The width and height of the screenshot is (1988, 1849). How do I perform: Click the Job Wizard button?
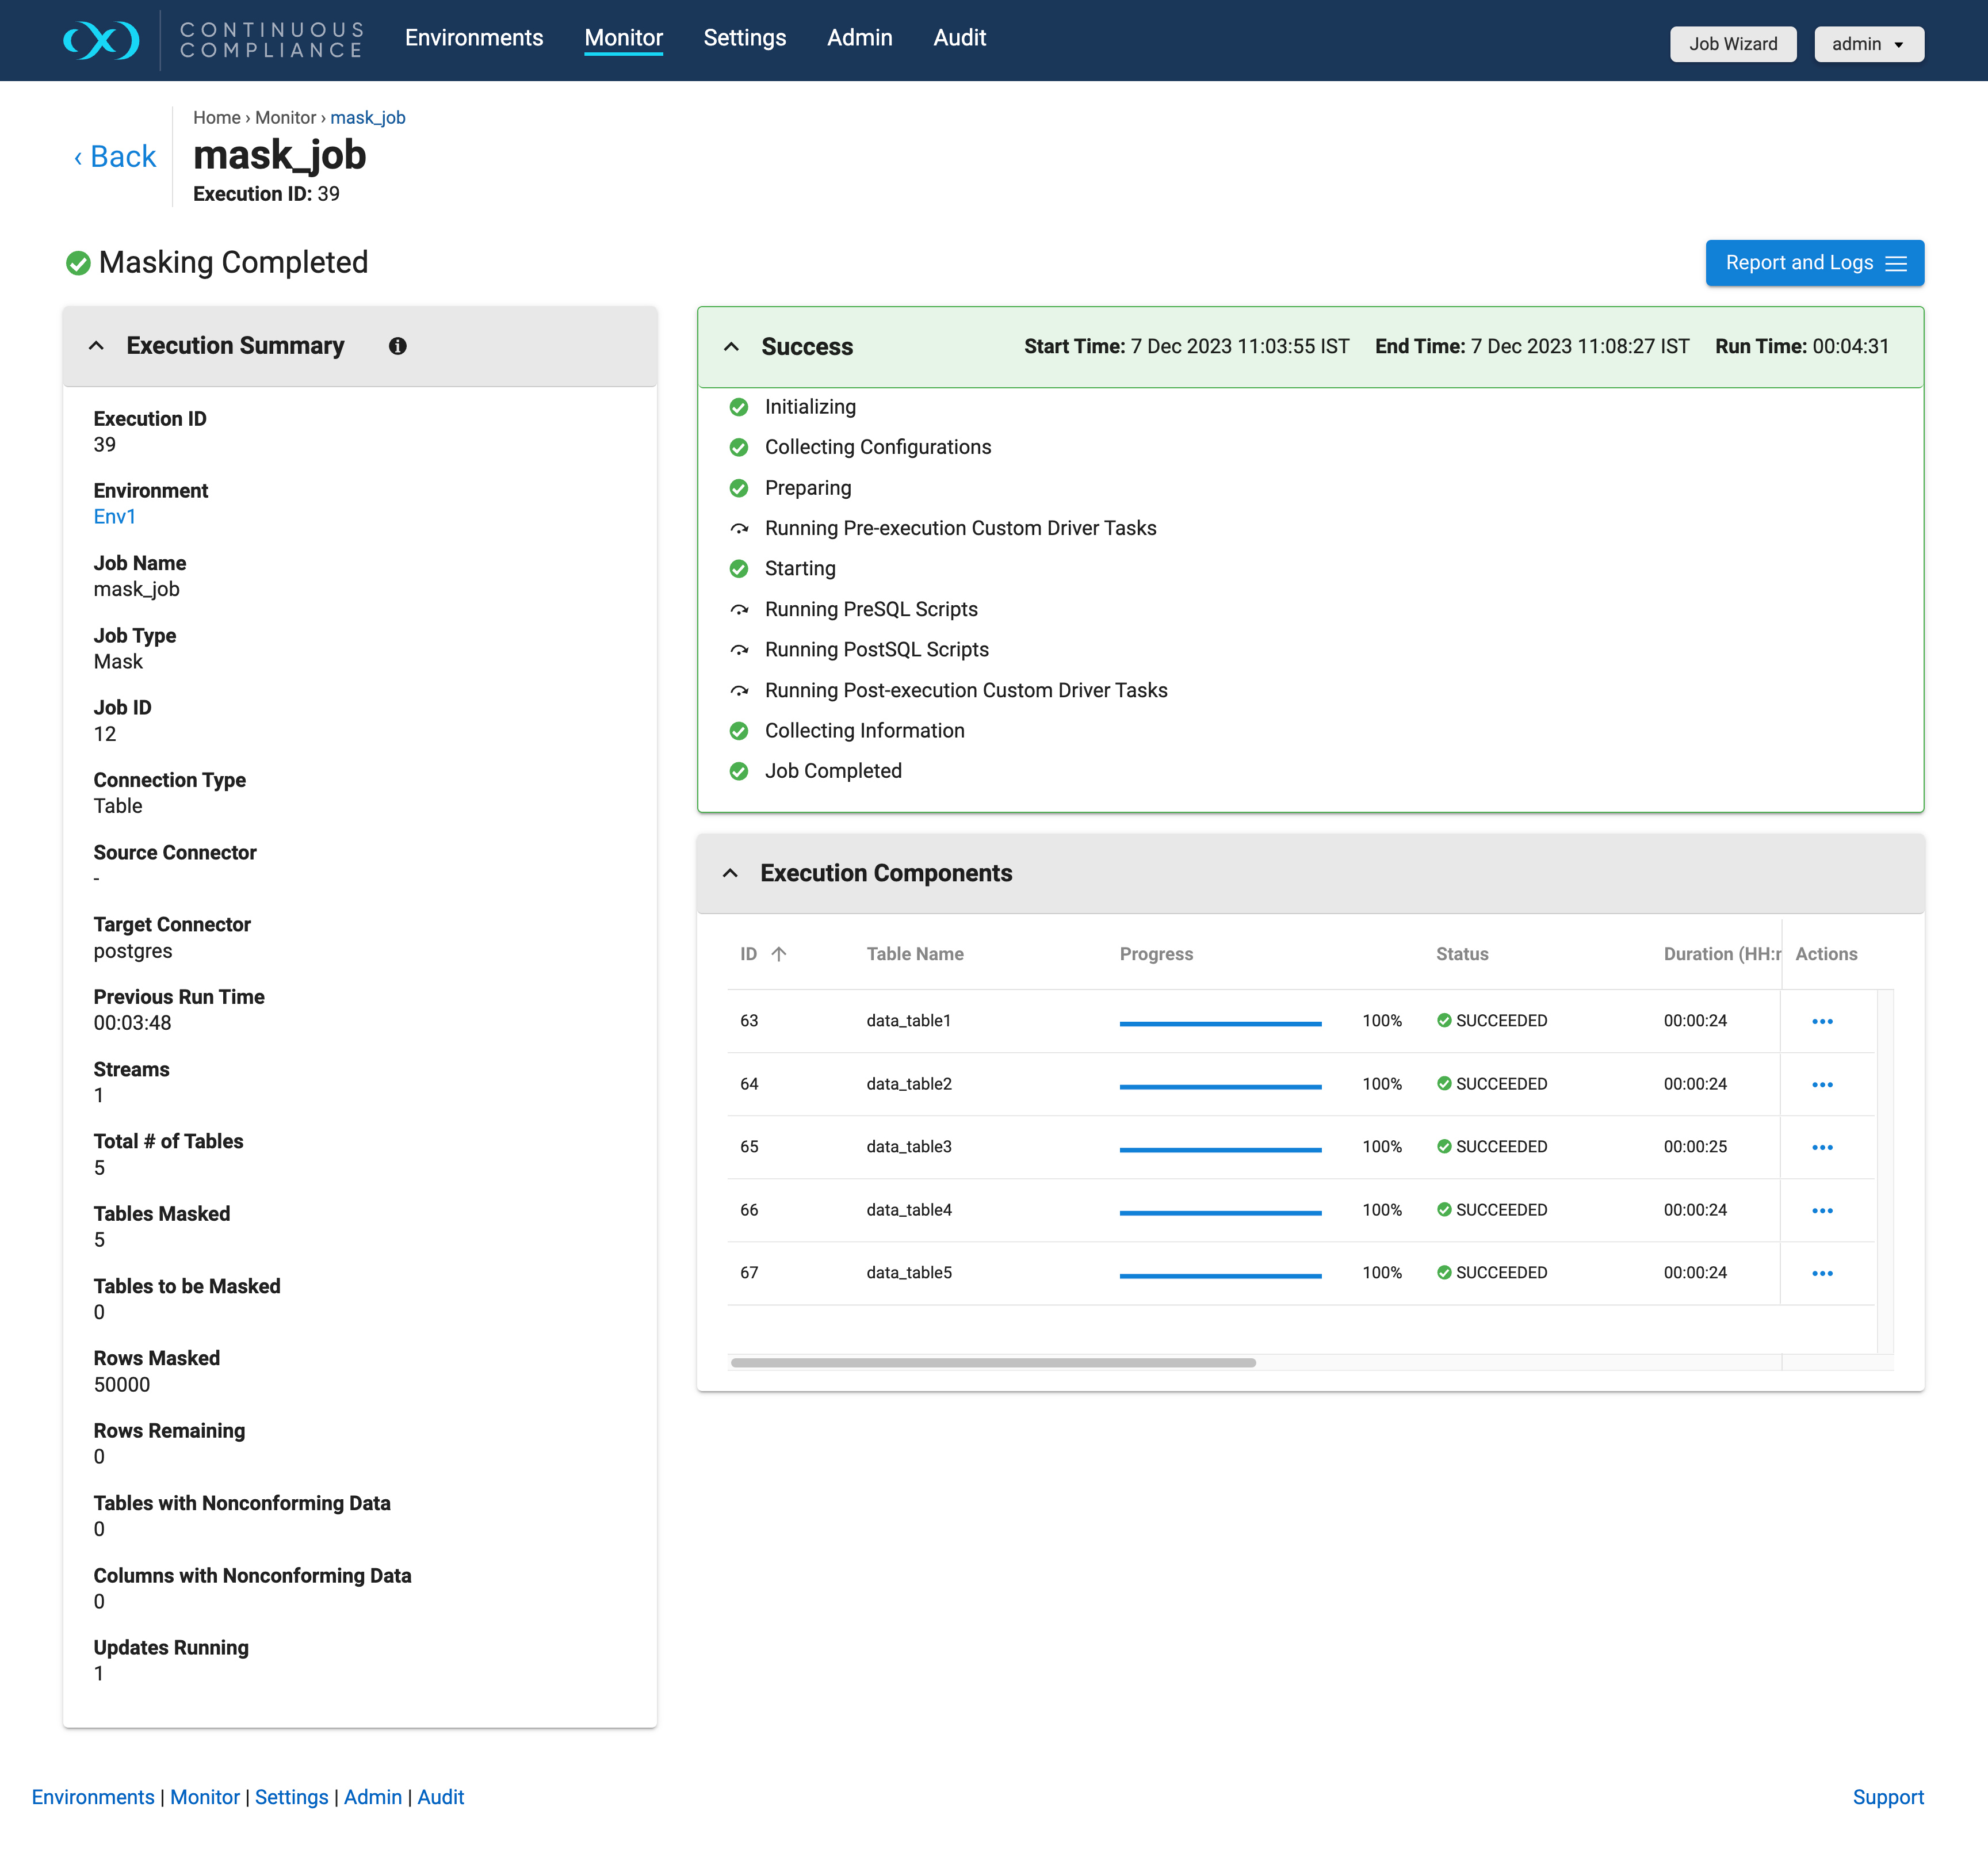point(1732,44)
